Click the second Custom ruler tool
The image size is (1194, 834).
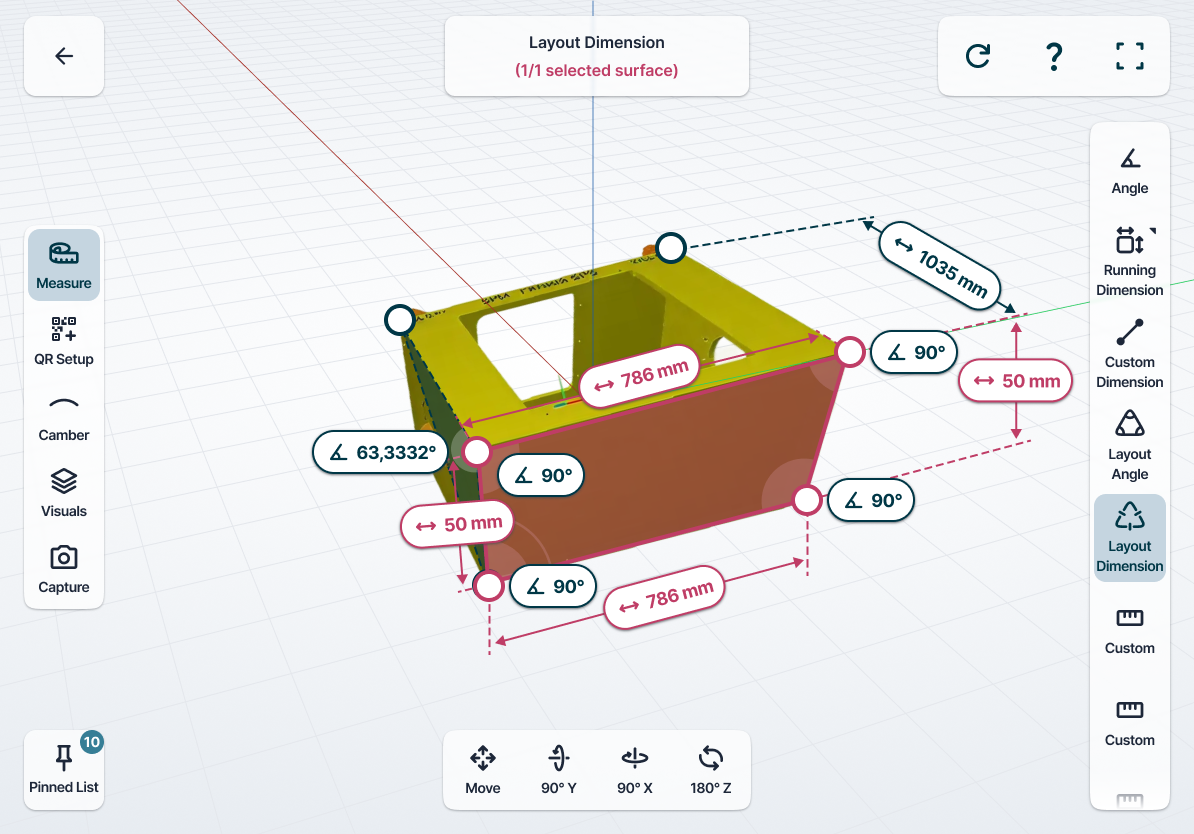(1129, 724)
